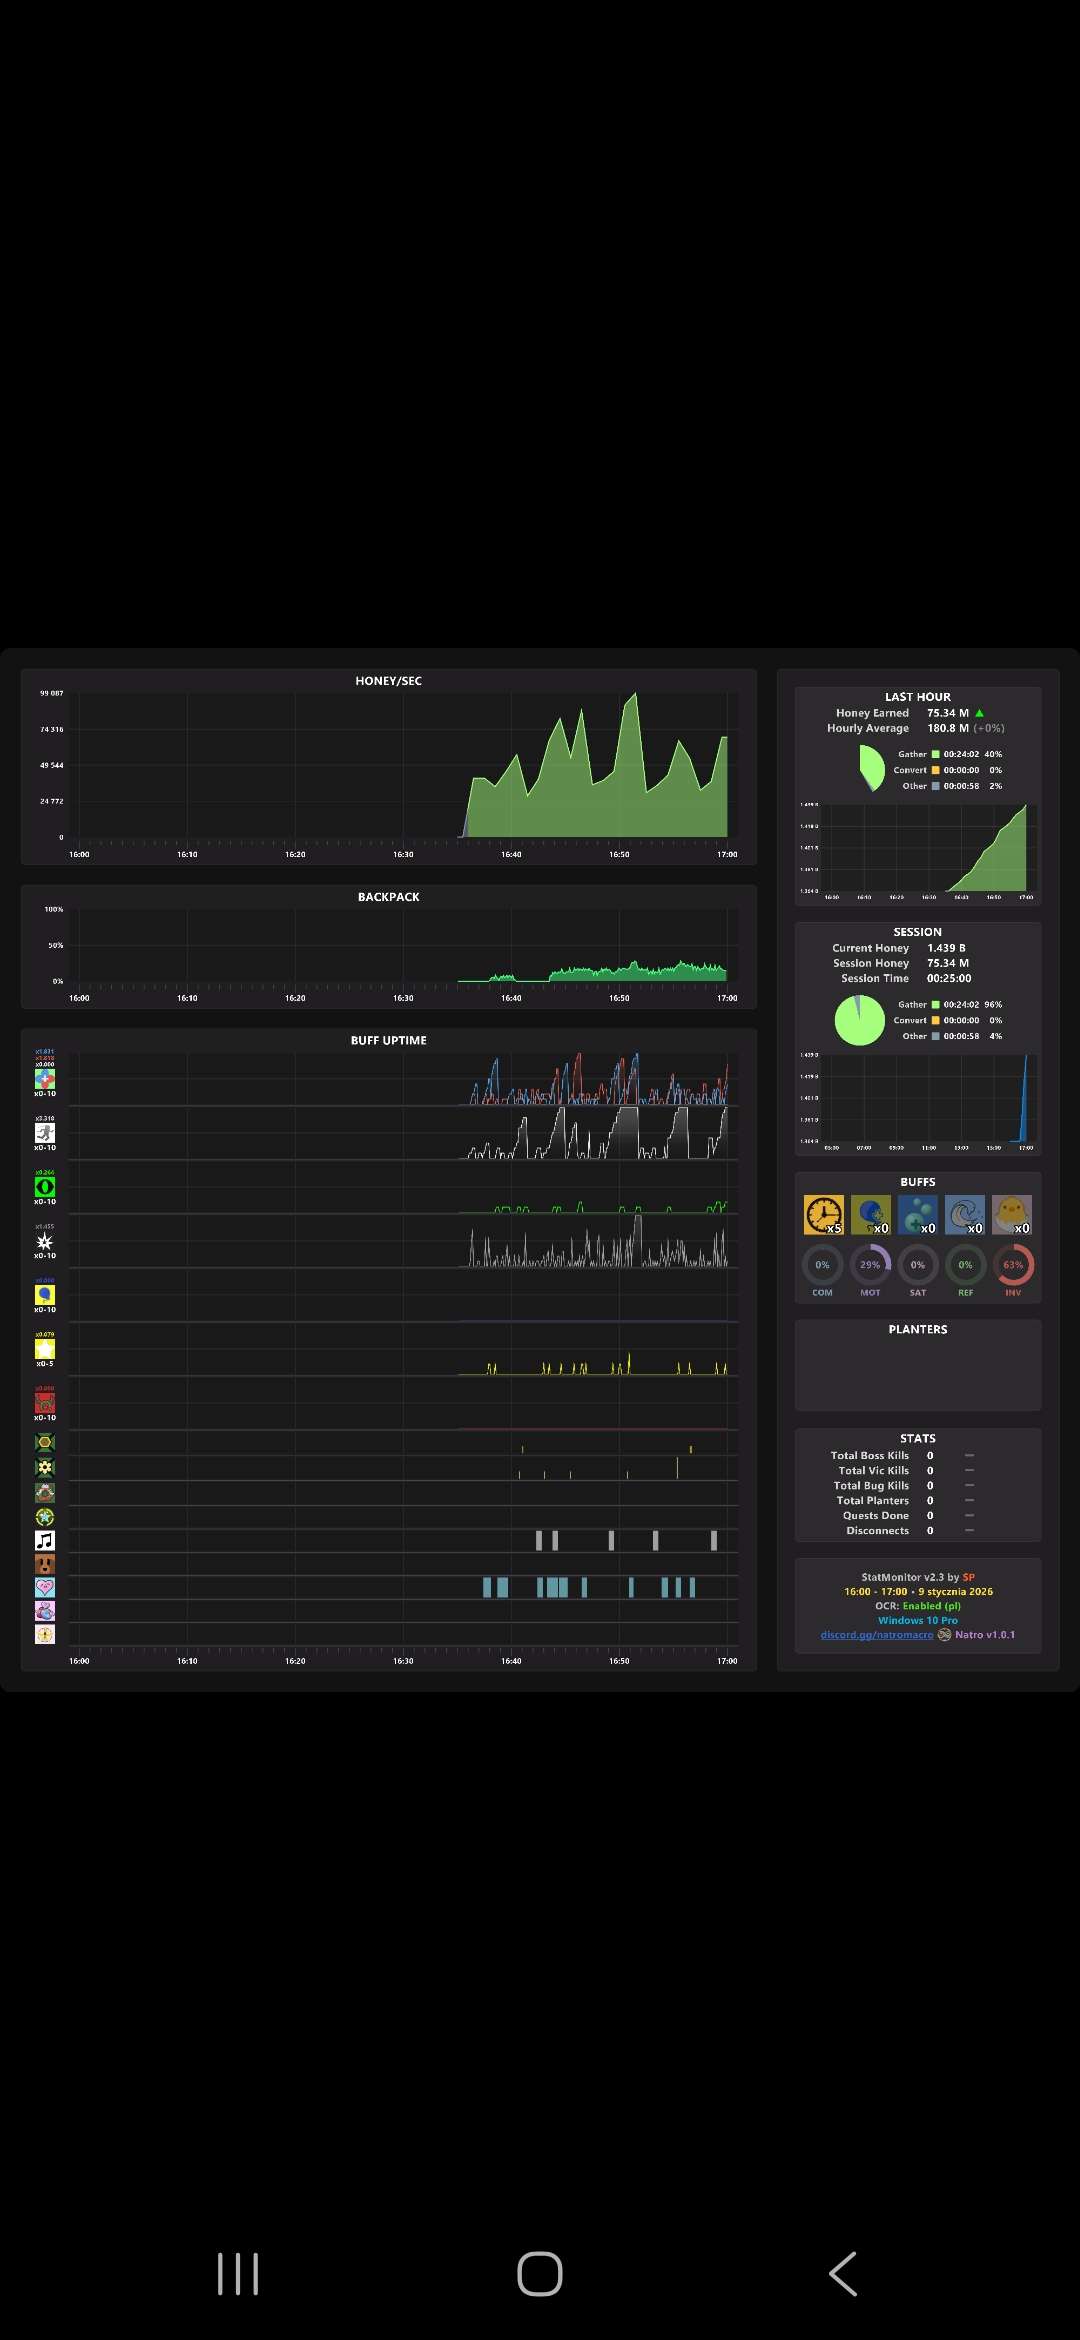The image size is (1080, 2340).
Task: Click the StatMonitor v2.3 by SP text
Action: tap(918, 1577)
